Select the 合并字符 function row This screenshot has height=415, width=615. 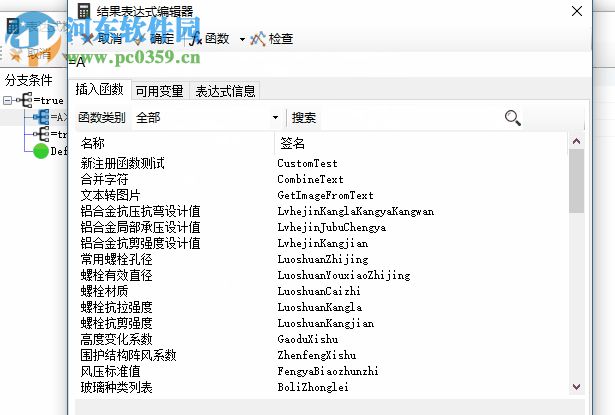tap(322, 179)
